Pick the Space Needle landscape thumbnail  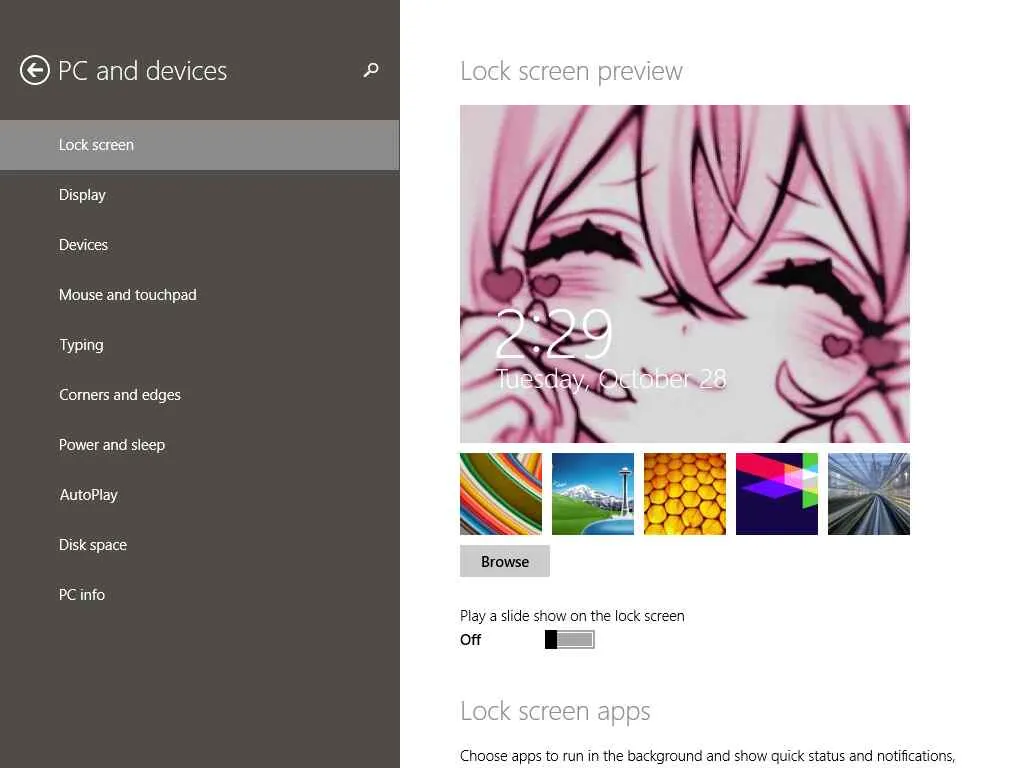click(x=593, y=494)
